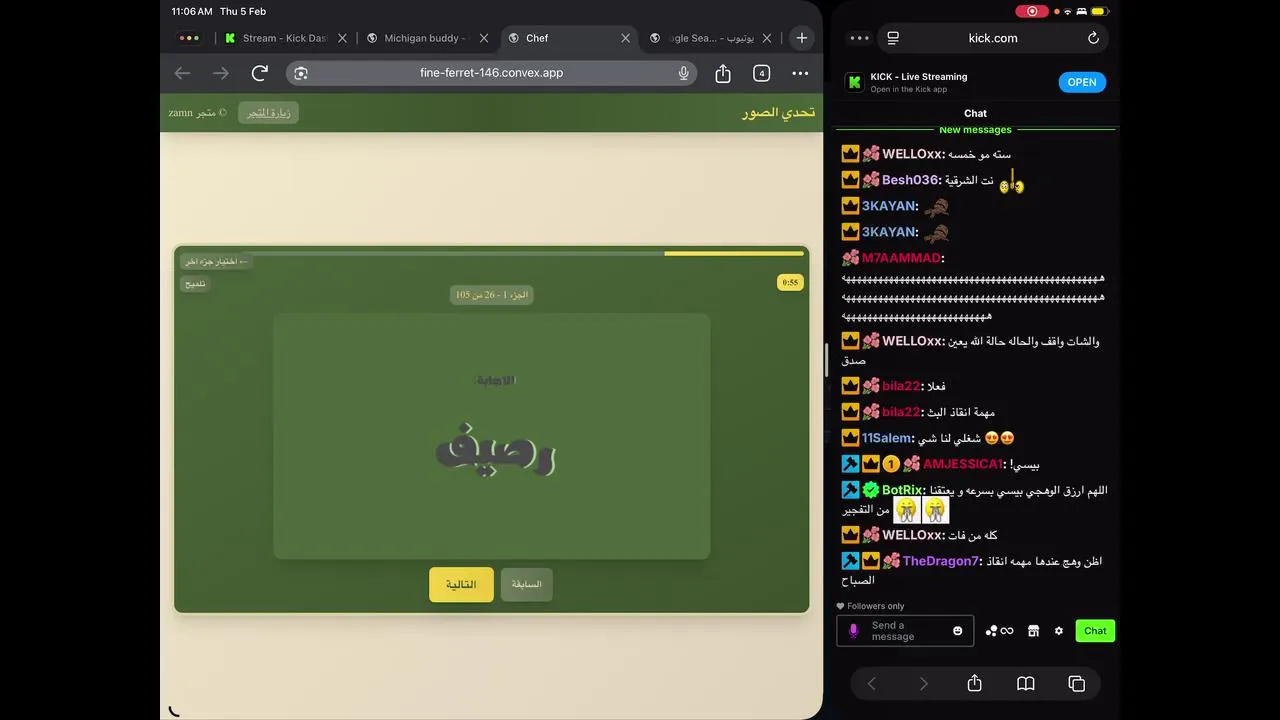
Task: Click the السابقة previous button
Action: pyautogui.click(x=527, y=585)
